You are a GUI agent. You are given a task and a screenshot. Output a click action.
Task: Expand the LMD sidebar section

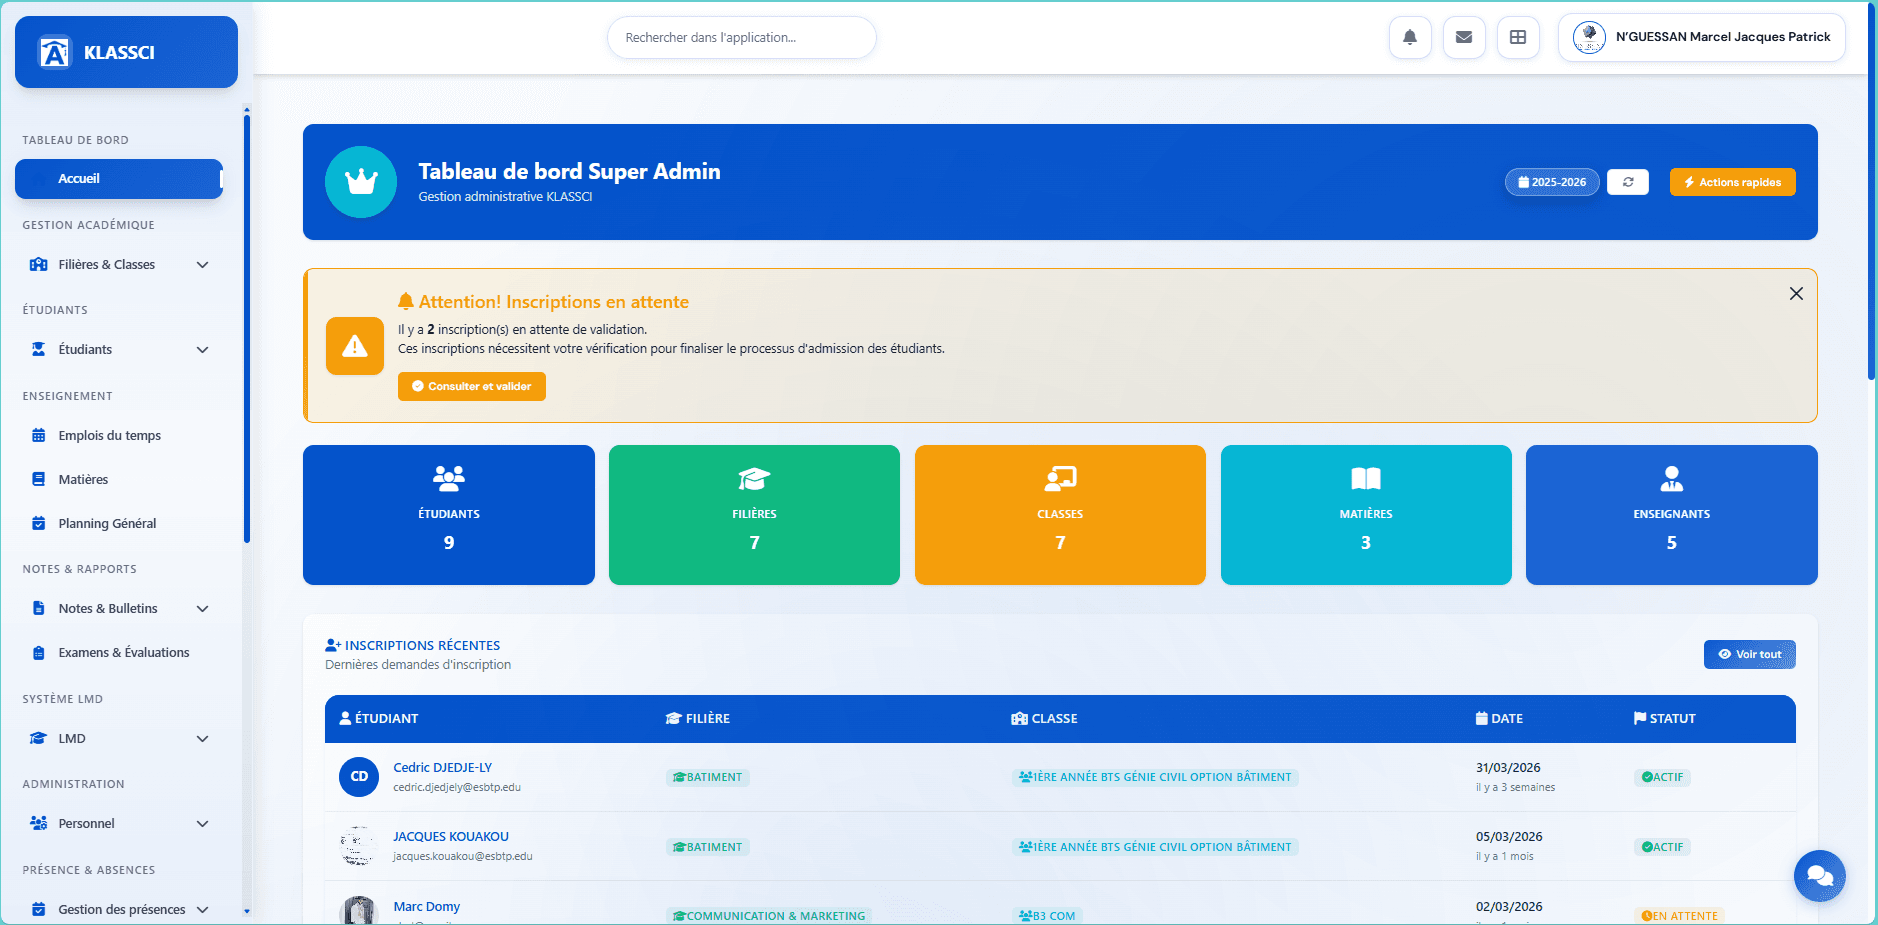[x=120, y=739]
